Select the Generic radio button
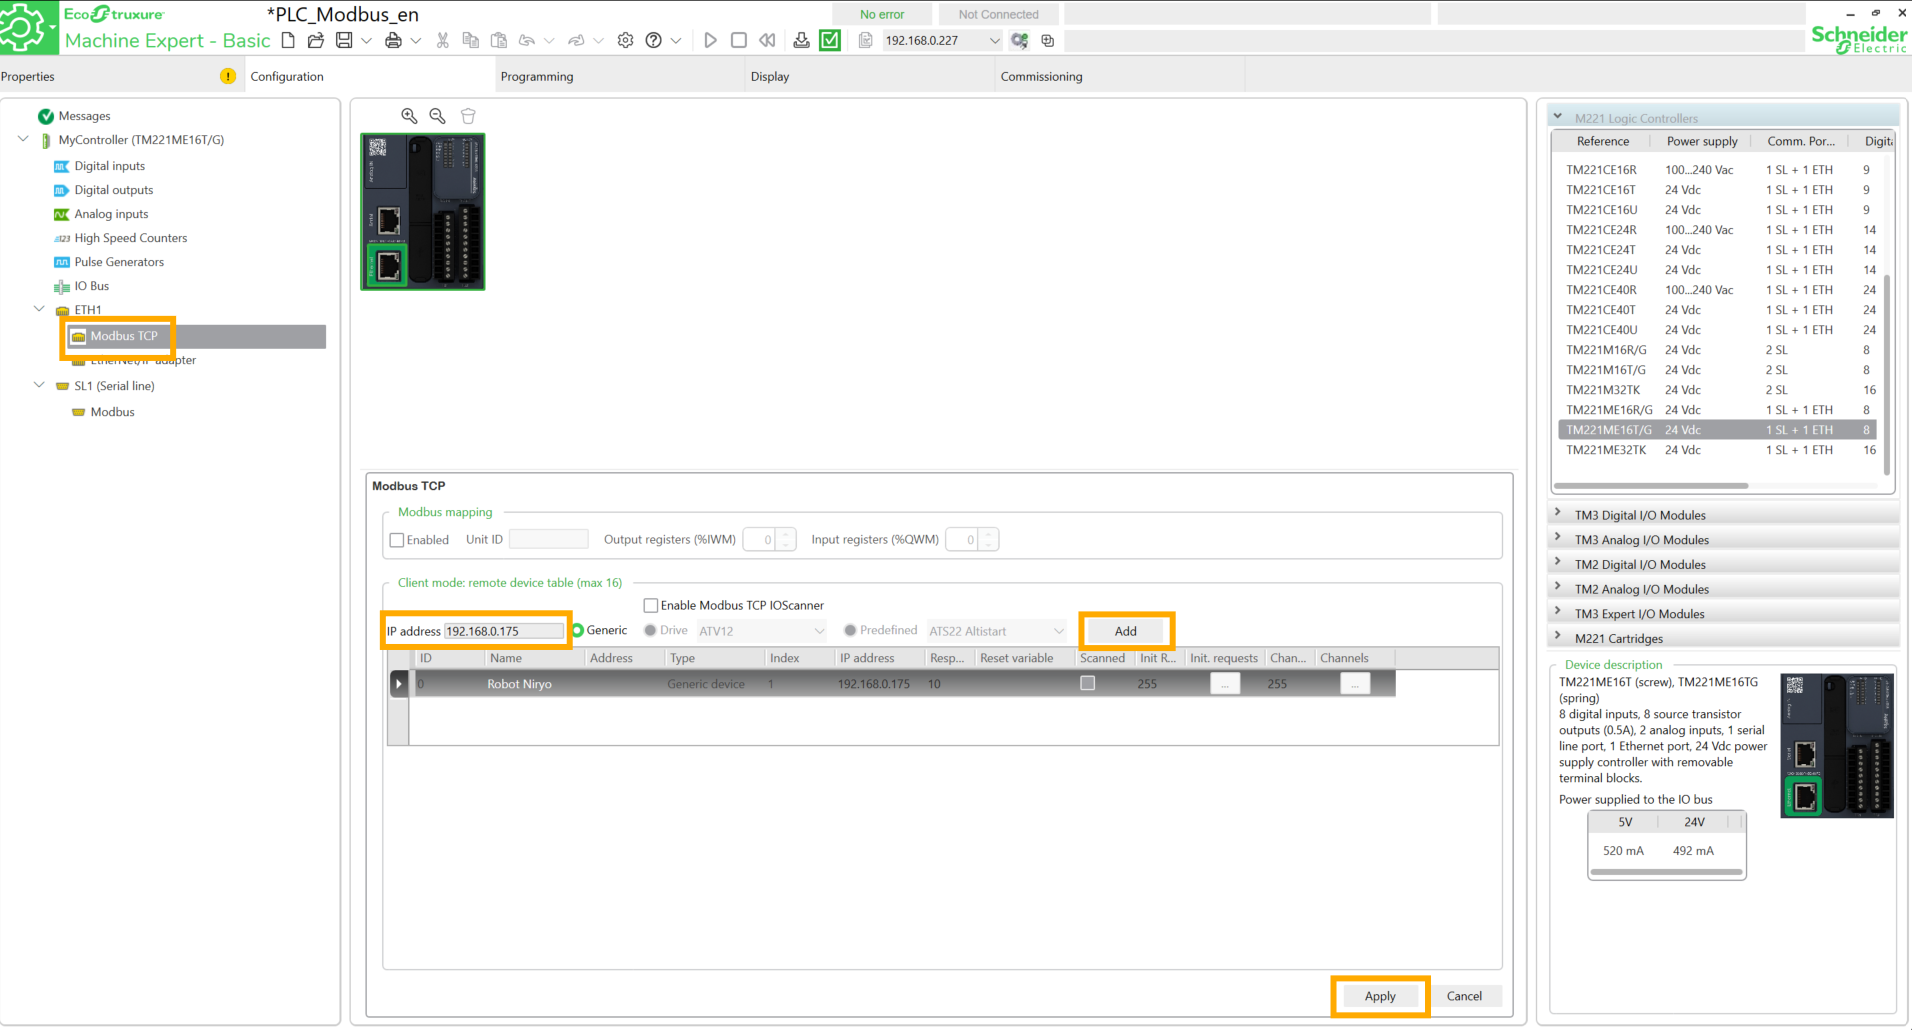Viewport: 1912px width, 1030px height. pyautogui.click(x=578, y=630)
